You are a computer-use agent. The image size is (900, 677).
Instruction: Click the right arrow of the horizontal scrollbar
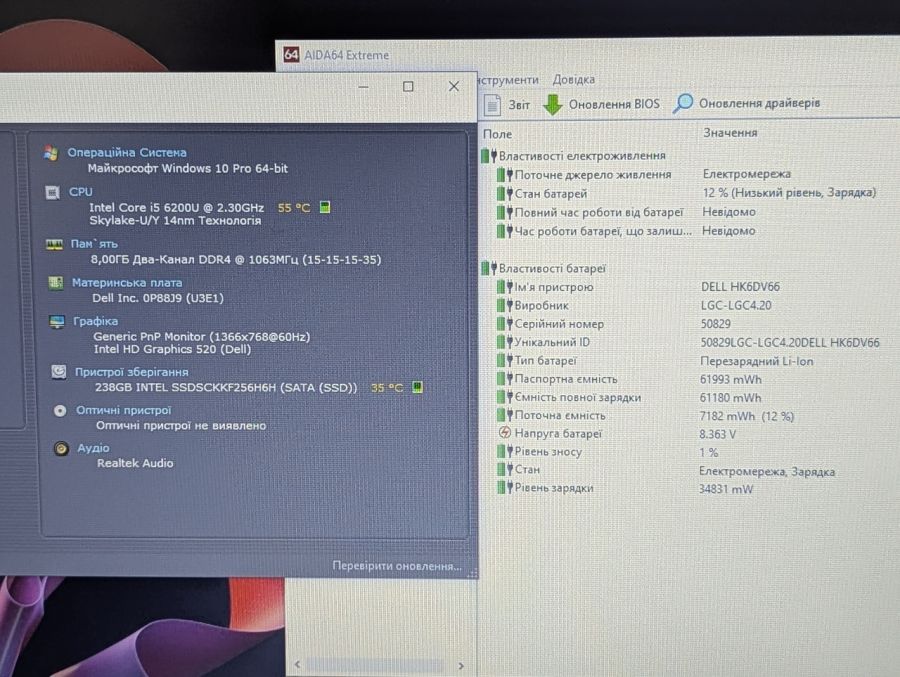coord(461,666)
